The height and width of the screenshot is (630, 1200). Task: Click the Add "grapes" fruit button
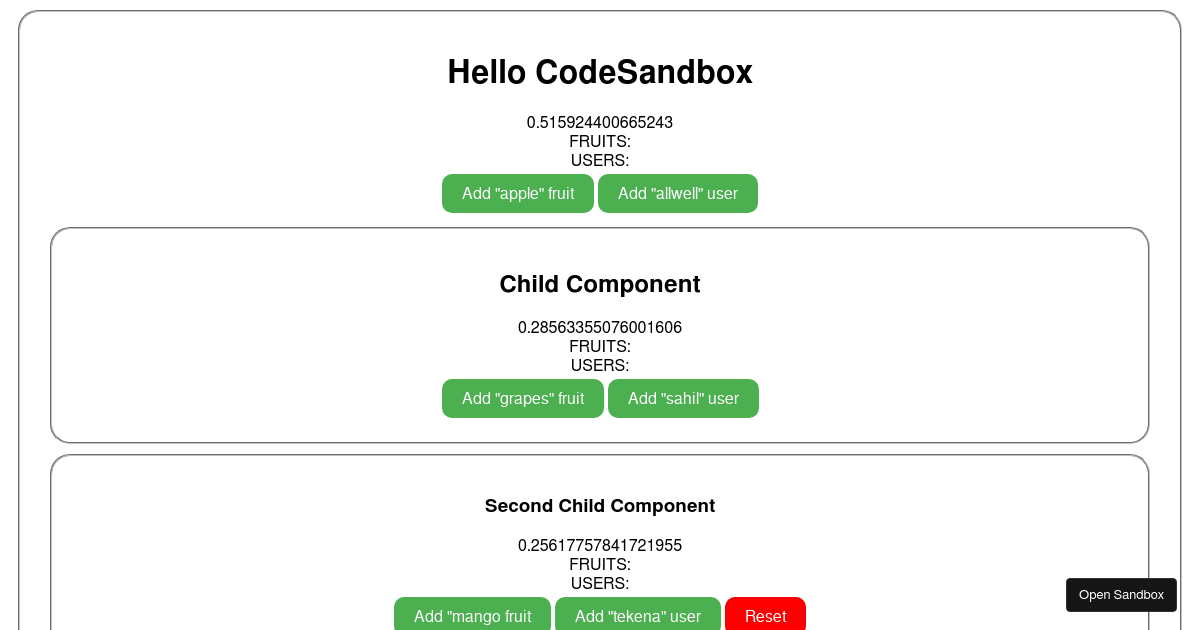click(x=523, y=398)
